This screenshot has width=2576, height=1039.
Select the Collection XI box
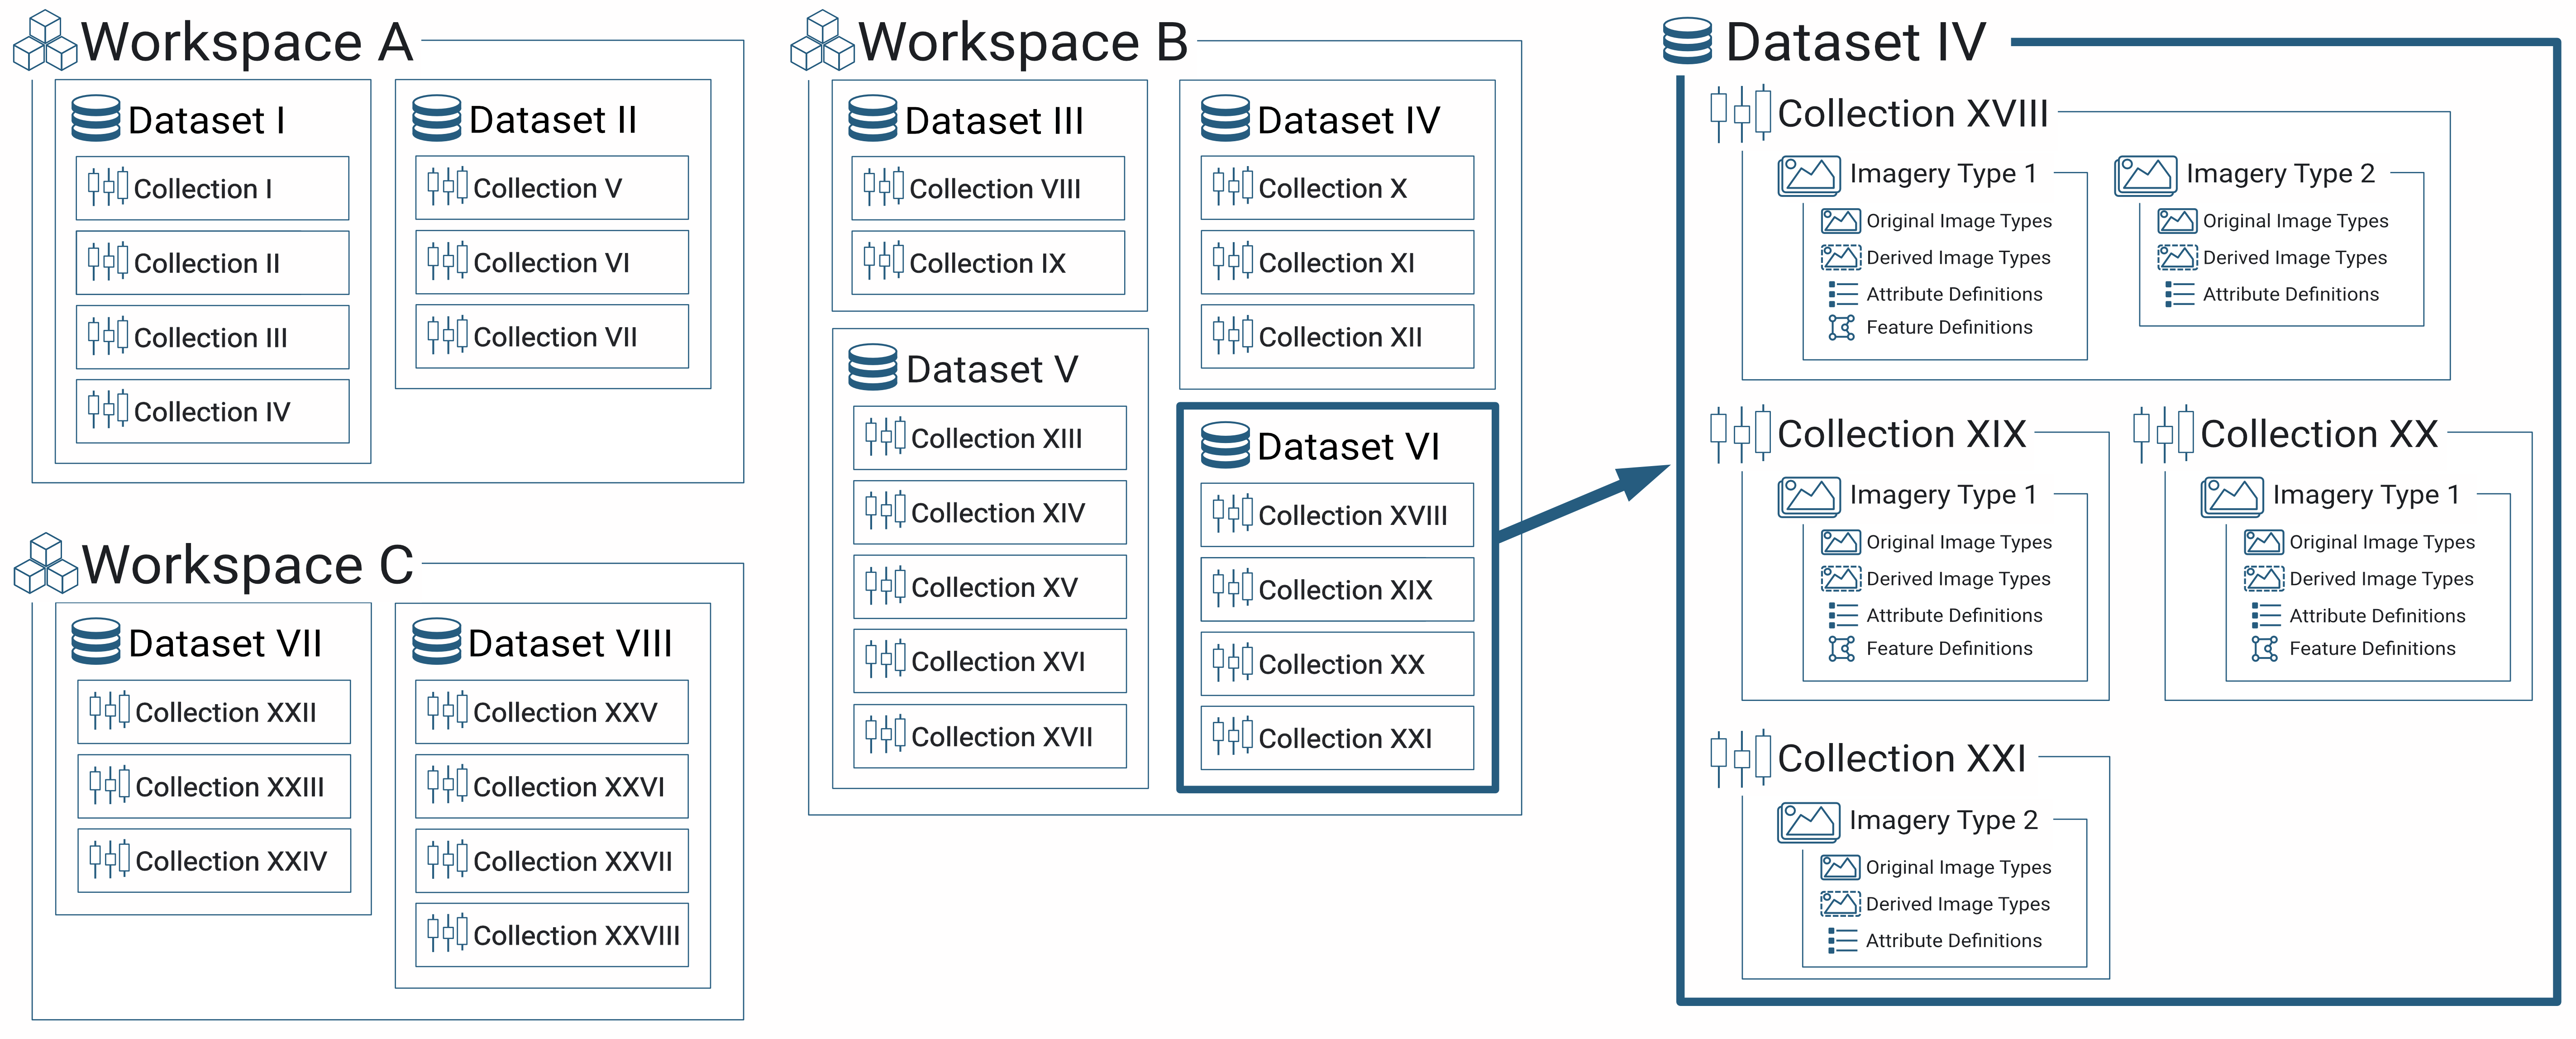click(1337, 262)
